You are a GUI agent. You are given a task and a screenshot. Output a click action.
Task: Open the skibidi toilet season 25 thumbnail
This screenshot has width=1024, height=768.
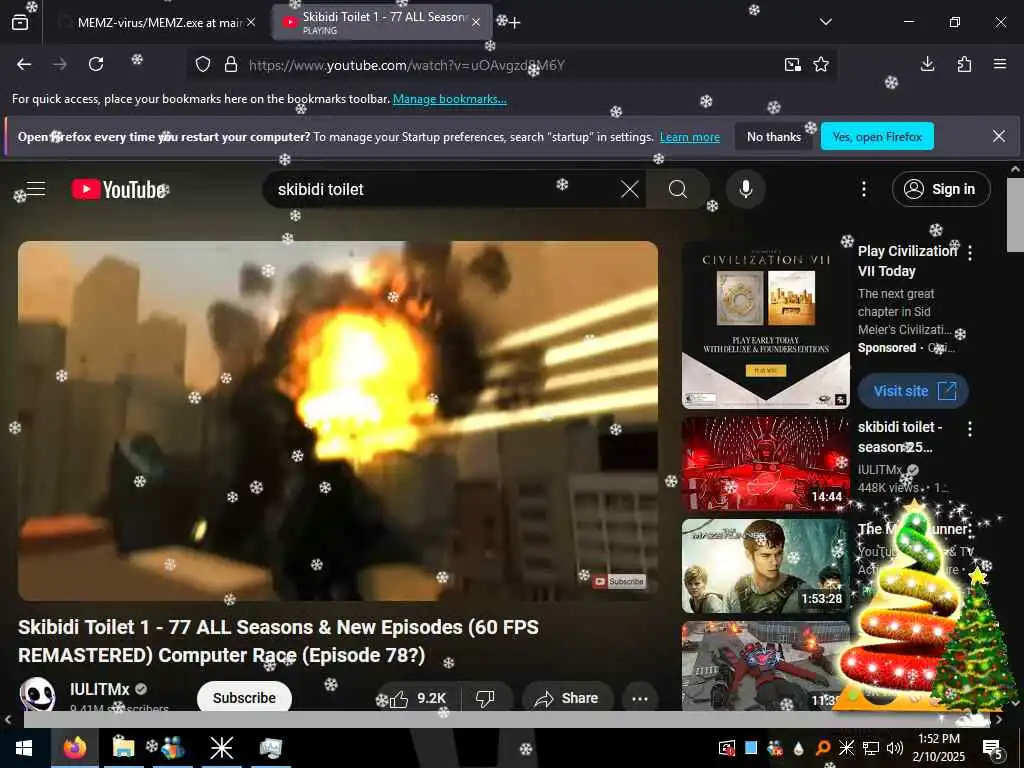coord(765,464)
